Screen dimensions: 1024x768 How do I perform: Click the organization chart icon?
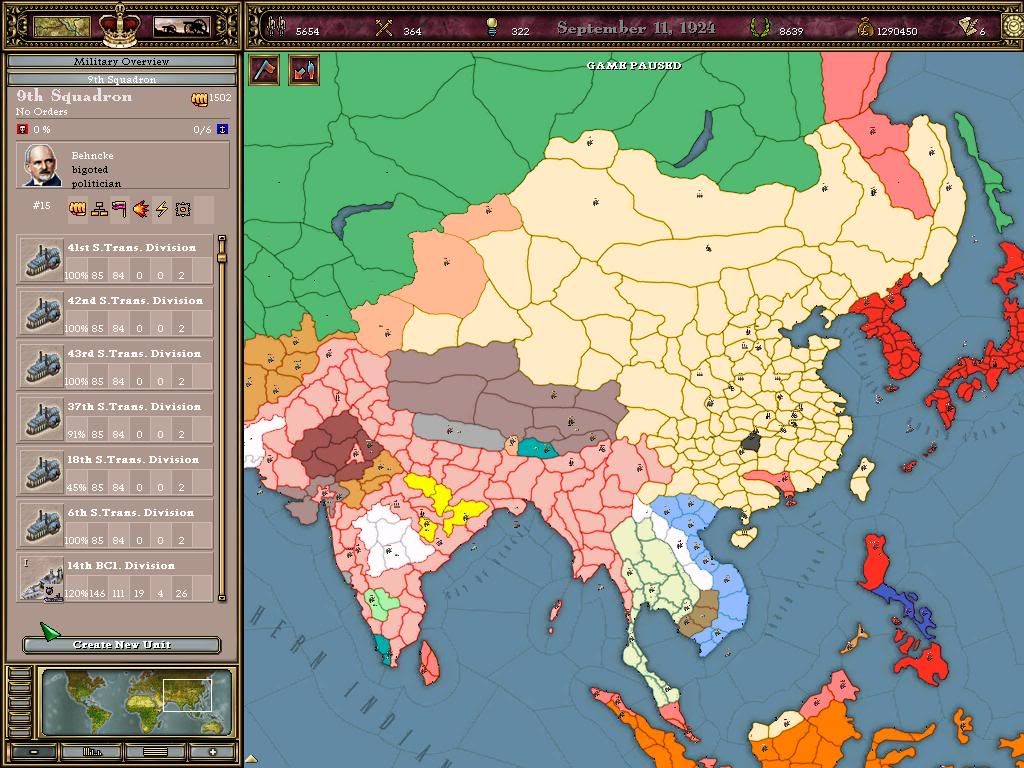pos(99,209)
